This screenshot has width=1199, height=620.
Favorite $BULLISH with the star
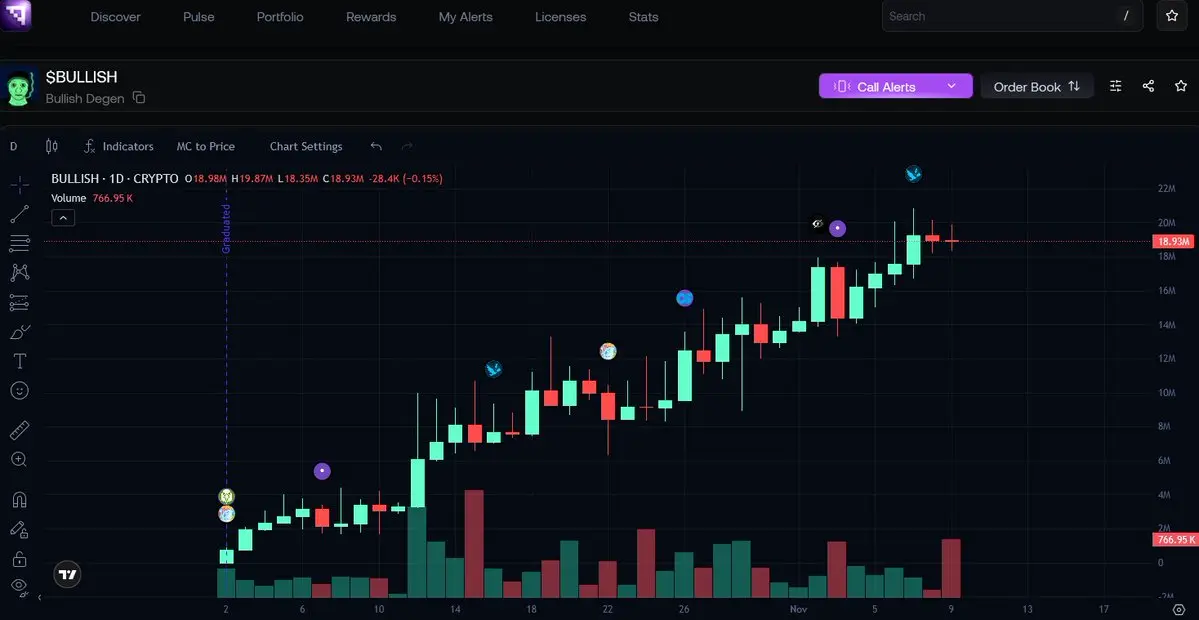(x=1181, y=86)
